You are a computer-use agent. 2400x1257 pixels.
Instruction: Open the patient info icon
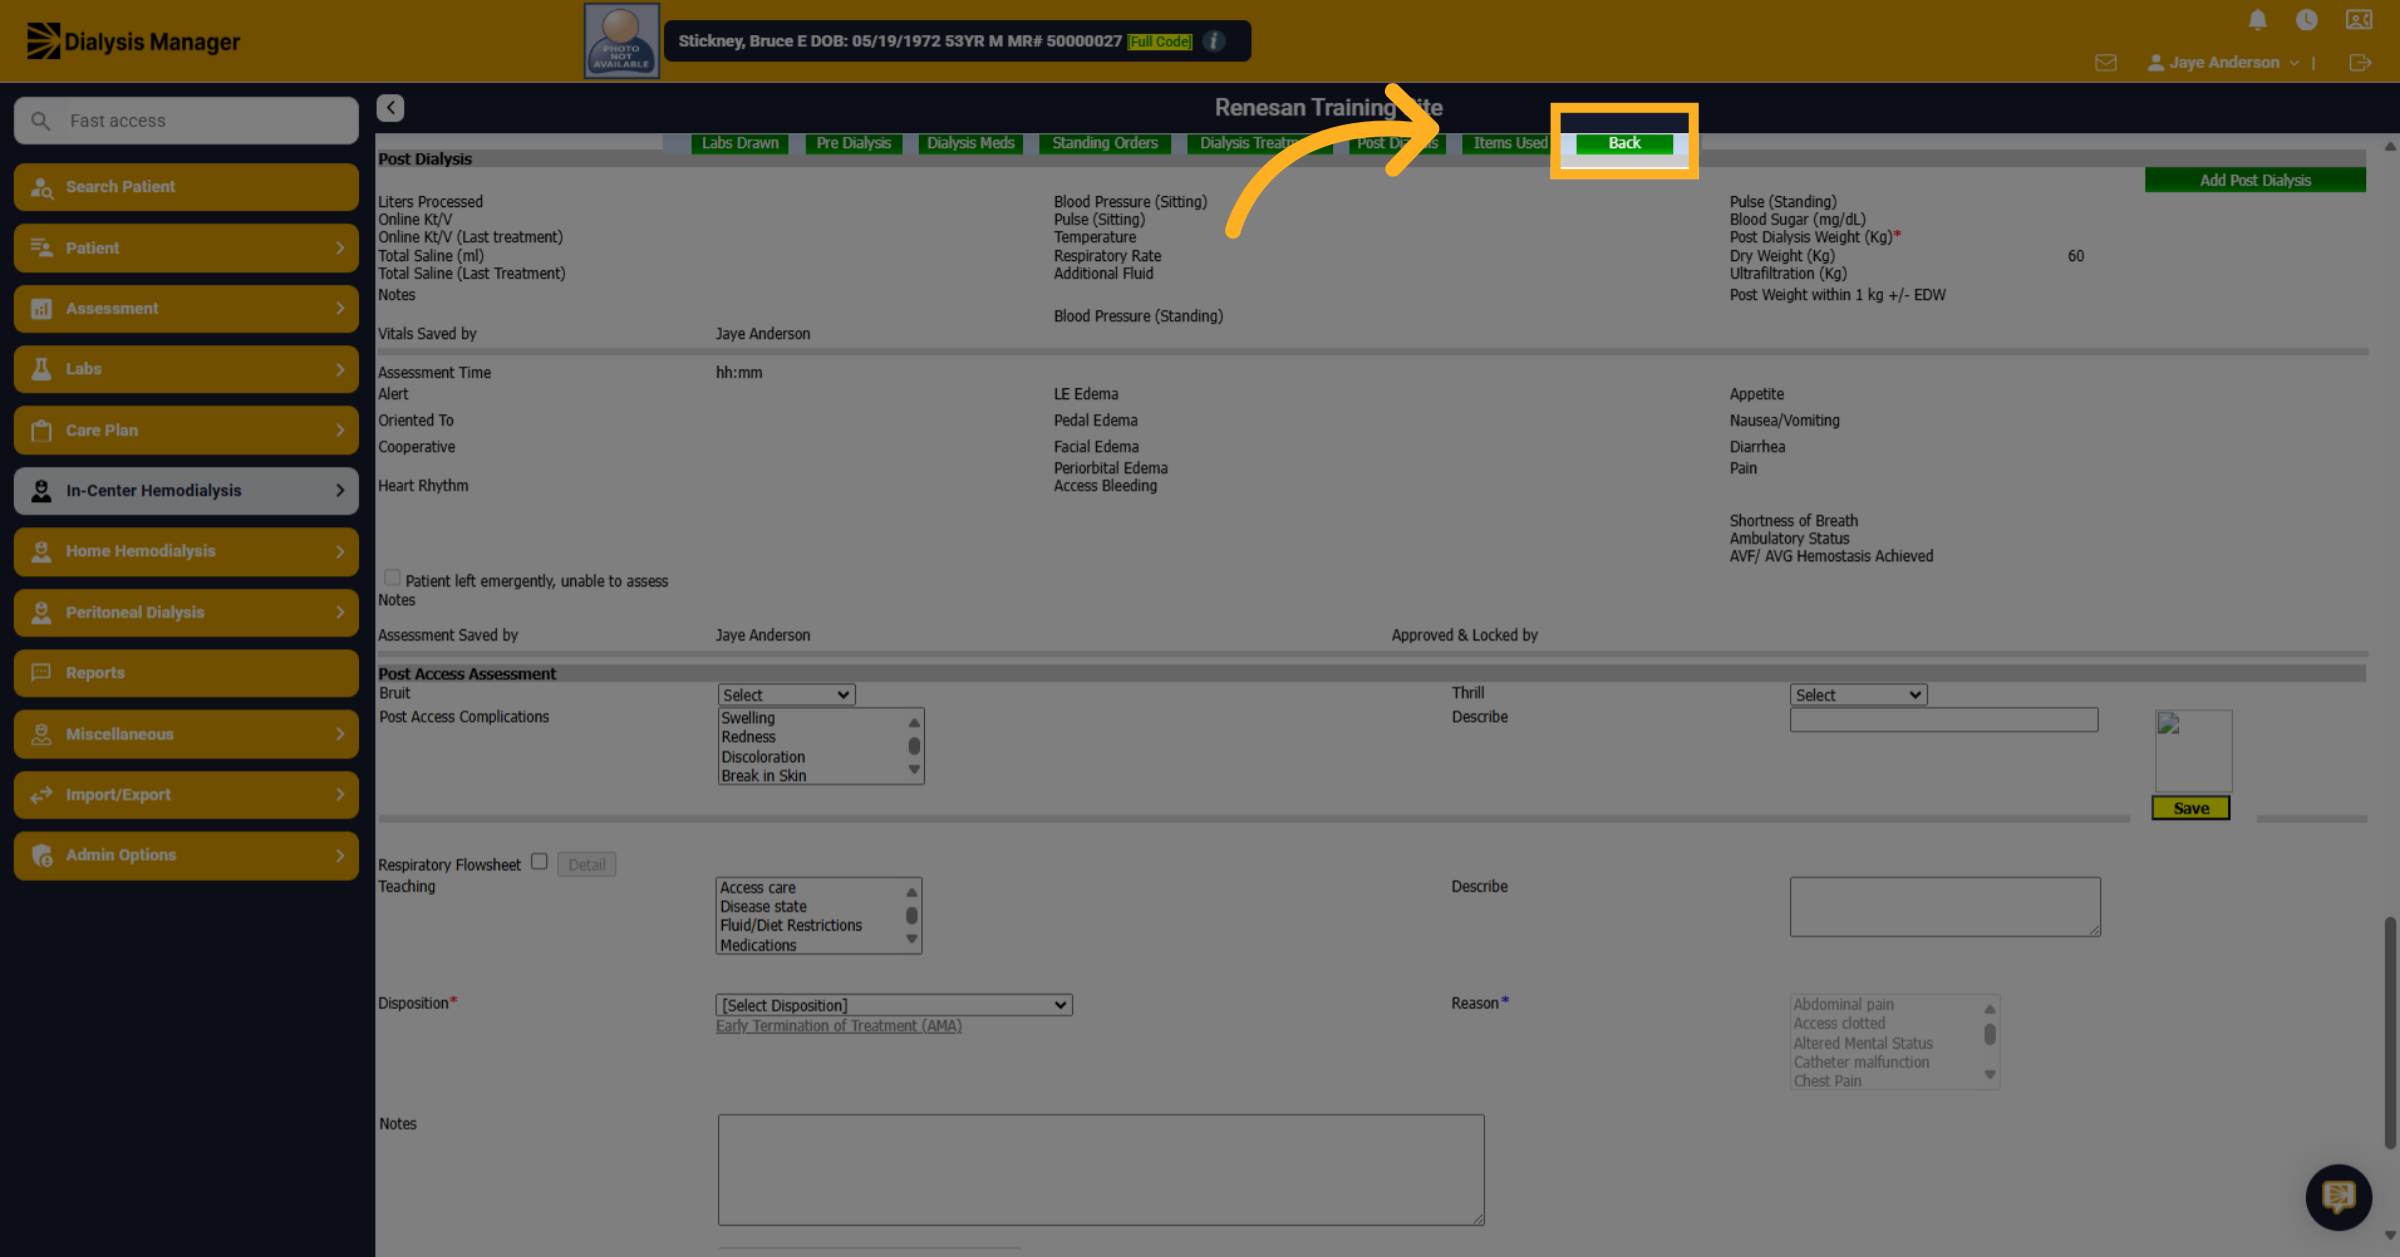[1214, 41]
